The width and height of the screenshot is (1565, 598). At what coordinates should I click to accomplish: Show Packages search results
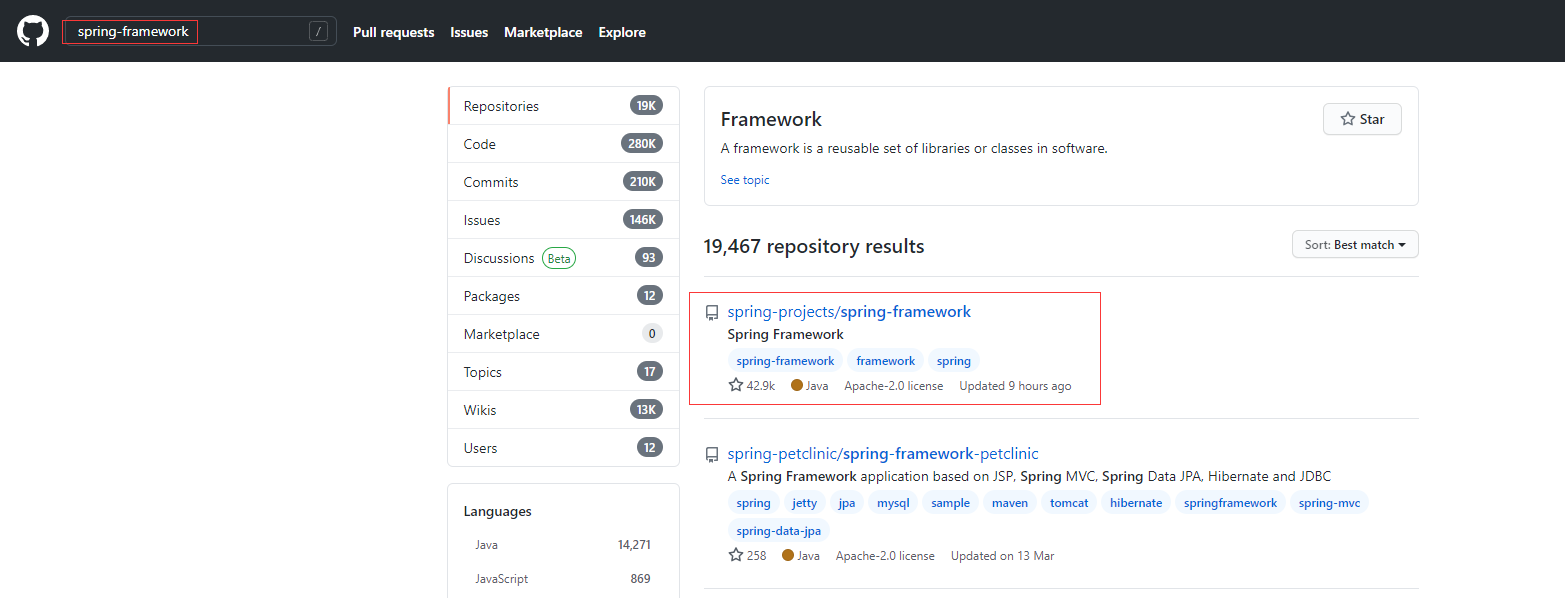coord(564,296)
